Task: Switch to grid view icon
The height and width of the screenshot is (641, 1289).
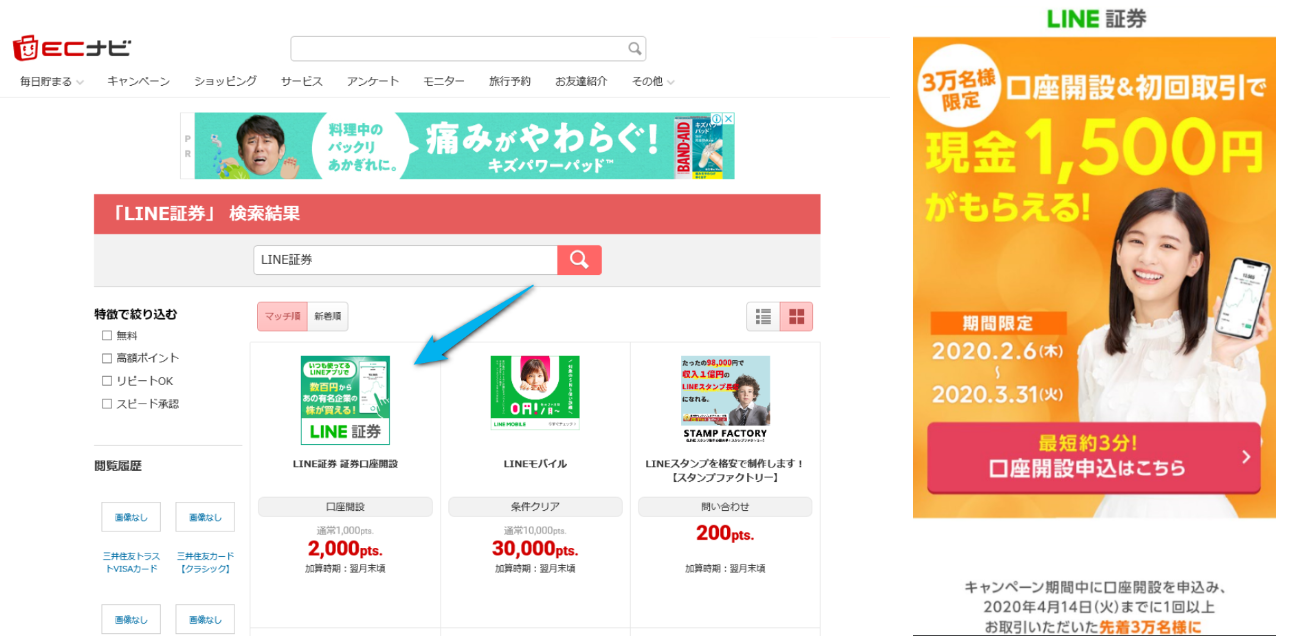Action: tap(797, 316)
